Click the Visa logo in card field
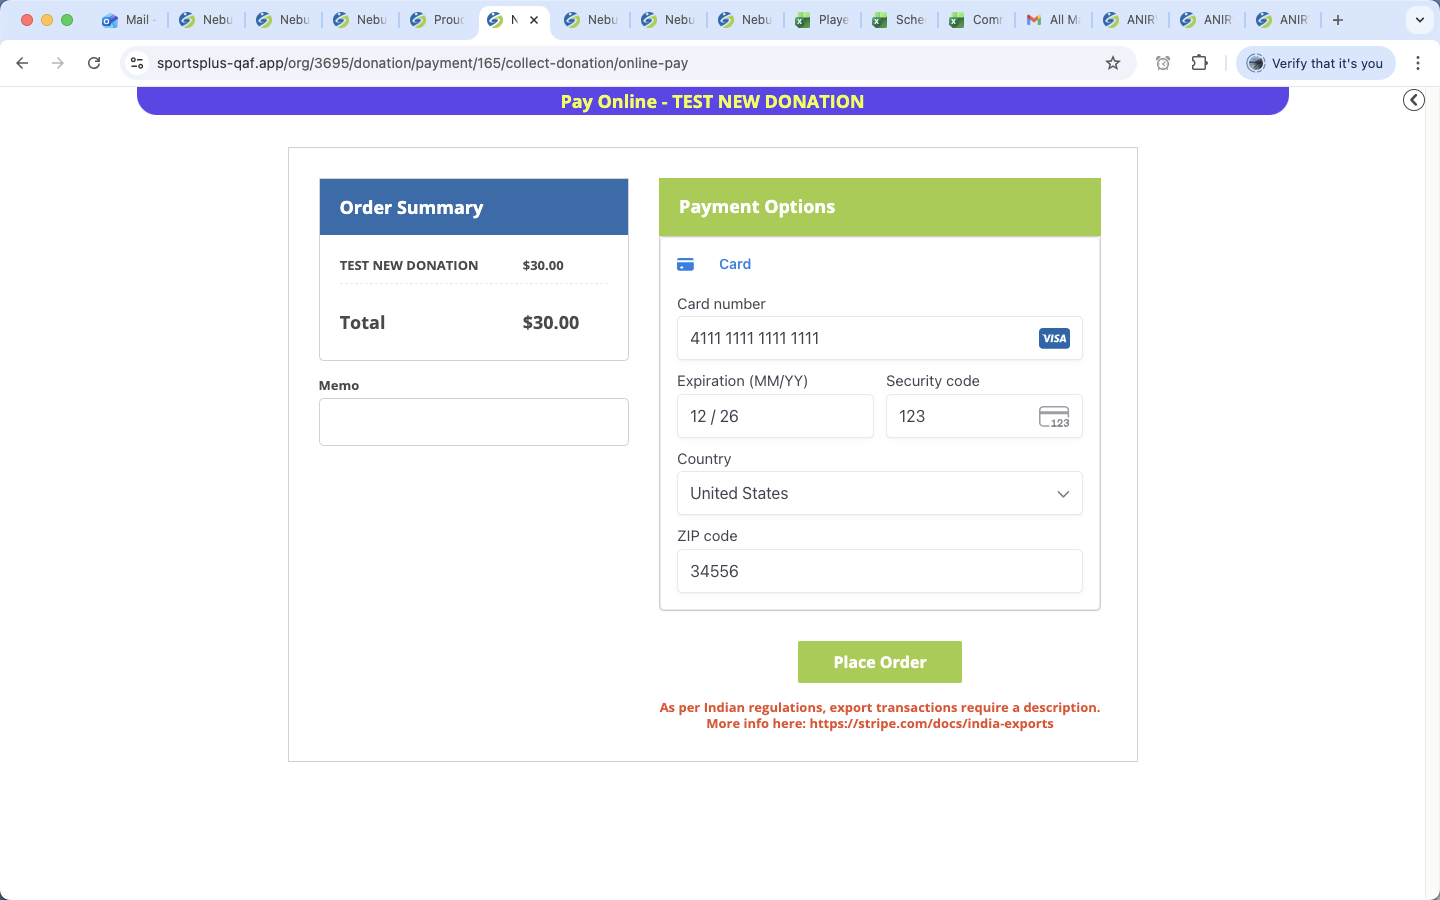This screenshot has height=900, width=1440. 1054,339
